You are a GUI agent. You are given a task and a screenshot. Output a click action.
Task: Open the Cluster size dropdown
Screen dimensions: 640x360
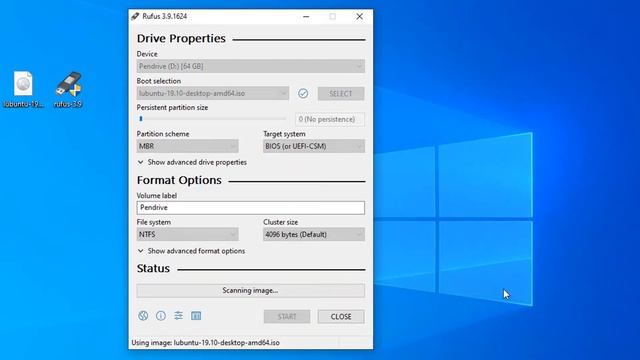click(314, 234)
